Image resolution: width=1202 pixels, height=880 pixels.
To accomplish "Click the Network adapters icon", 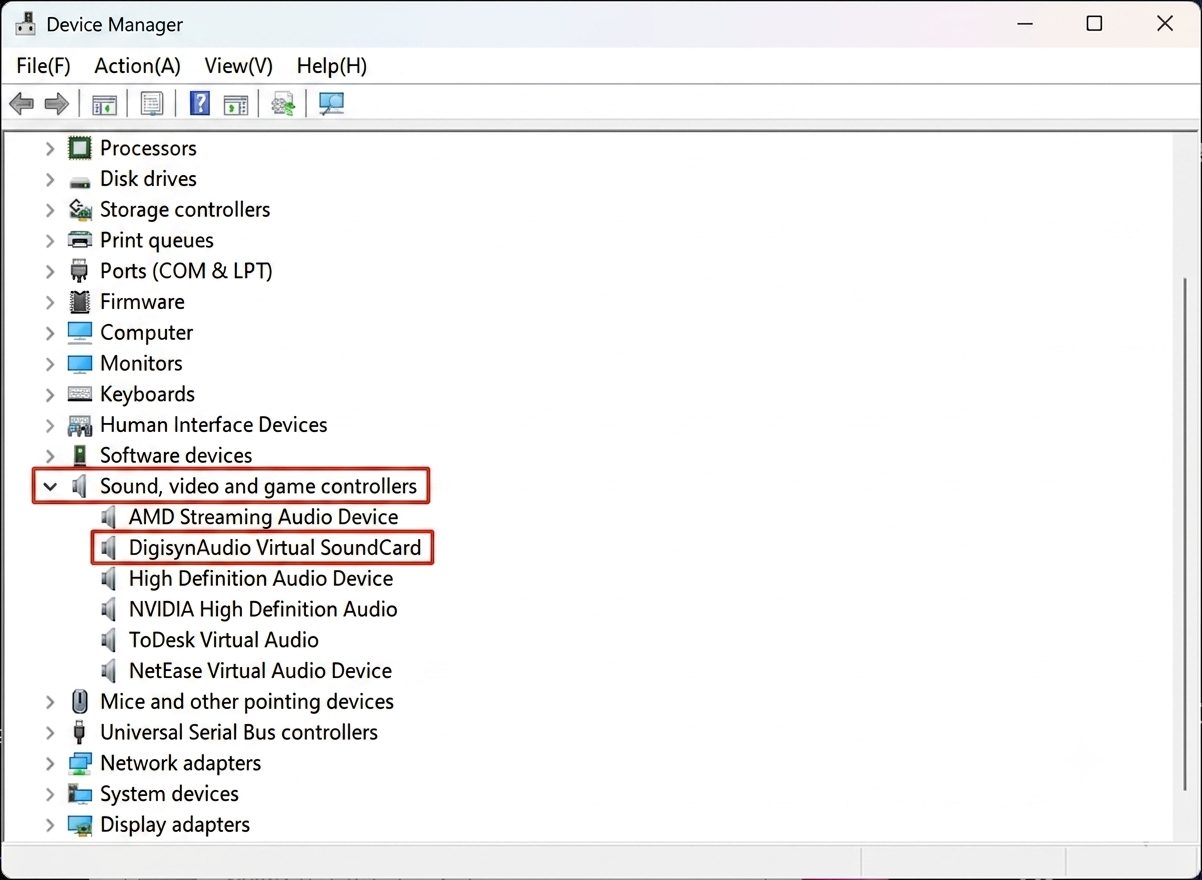I will 79,763.
